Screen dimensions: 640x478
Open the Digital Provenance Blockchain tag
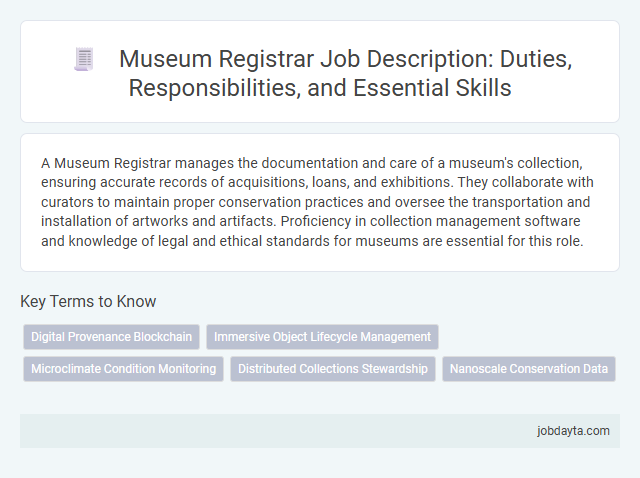point(111,337)
